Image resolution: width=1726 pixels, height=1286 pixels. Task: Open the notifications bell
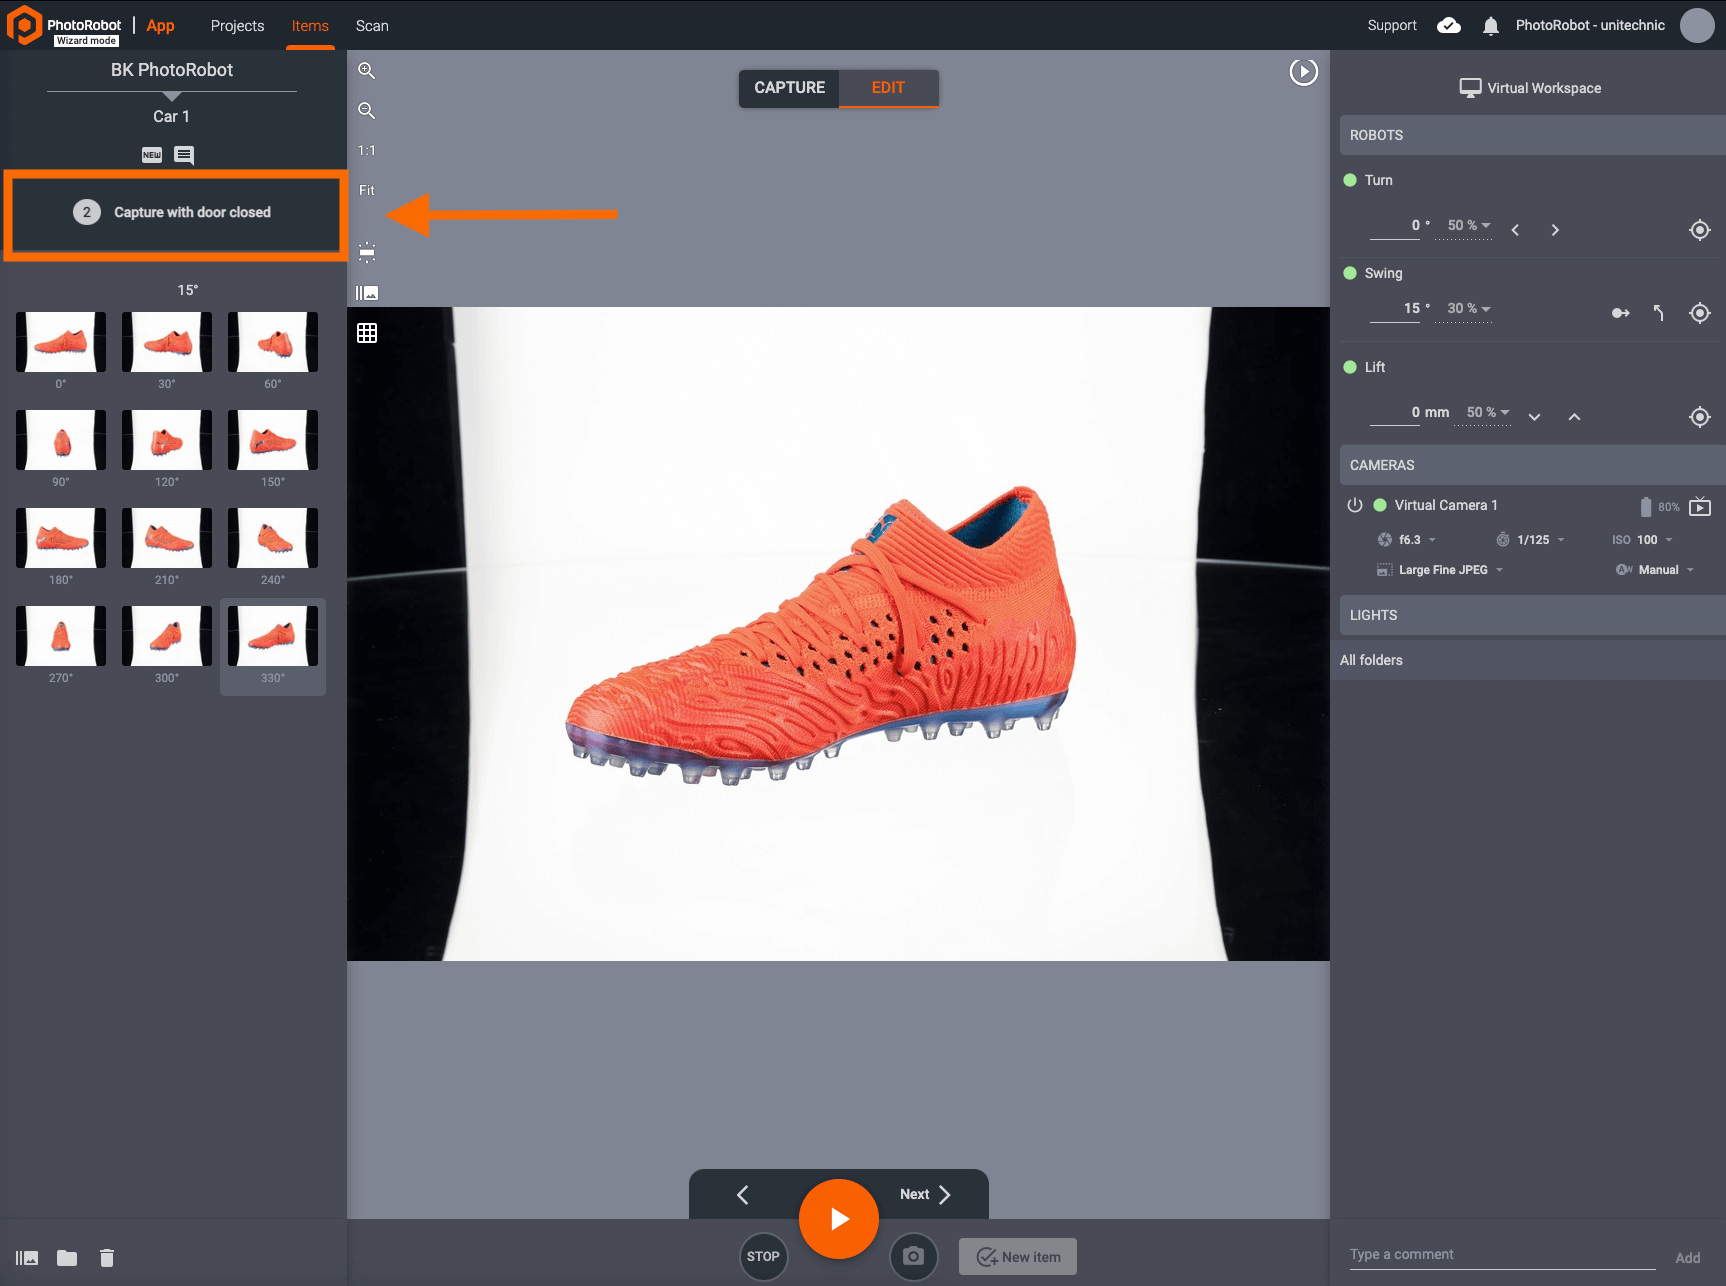[1490, 26]
